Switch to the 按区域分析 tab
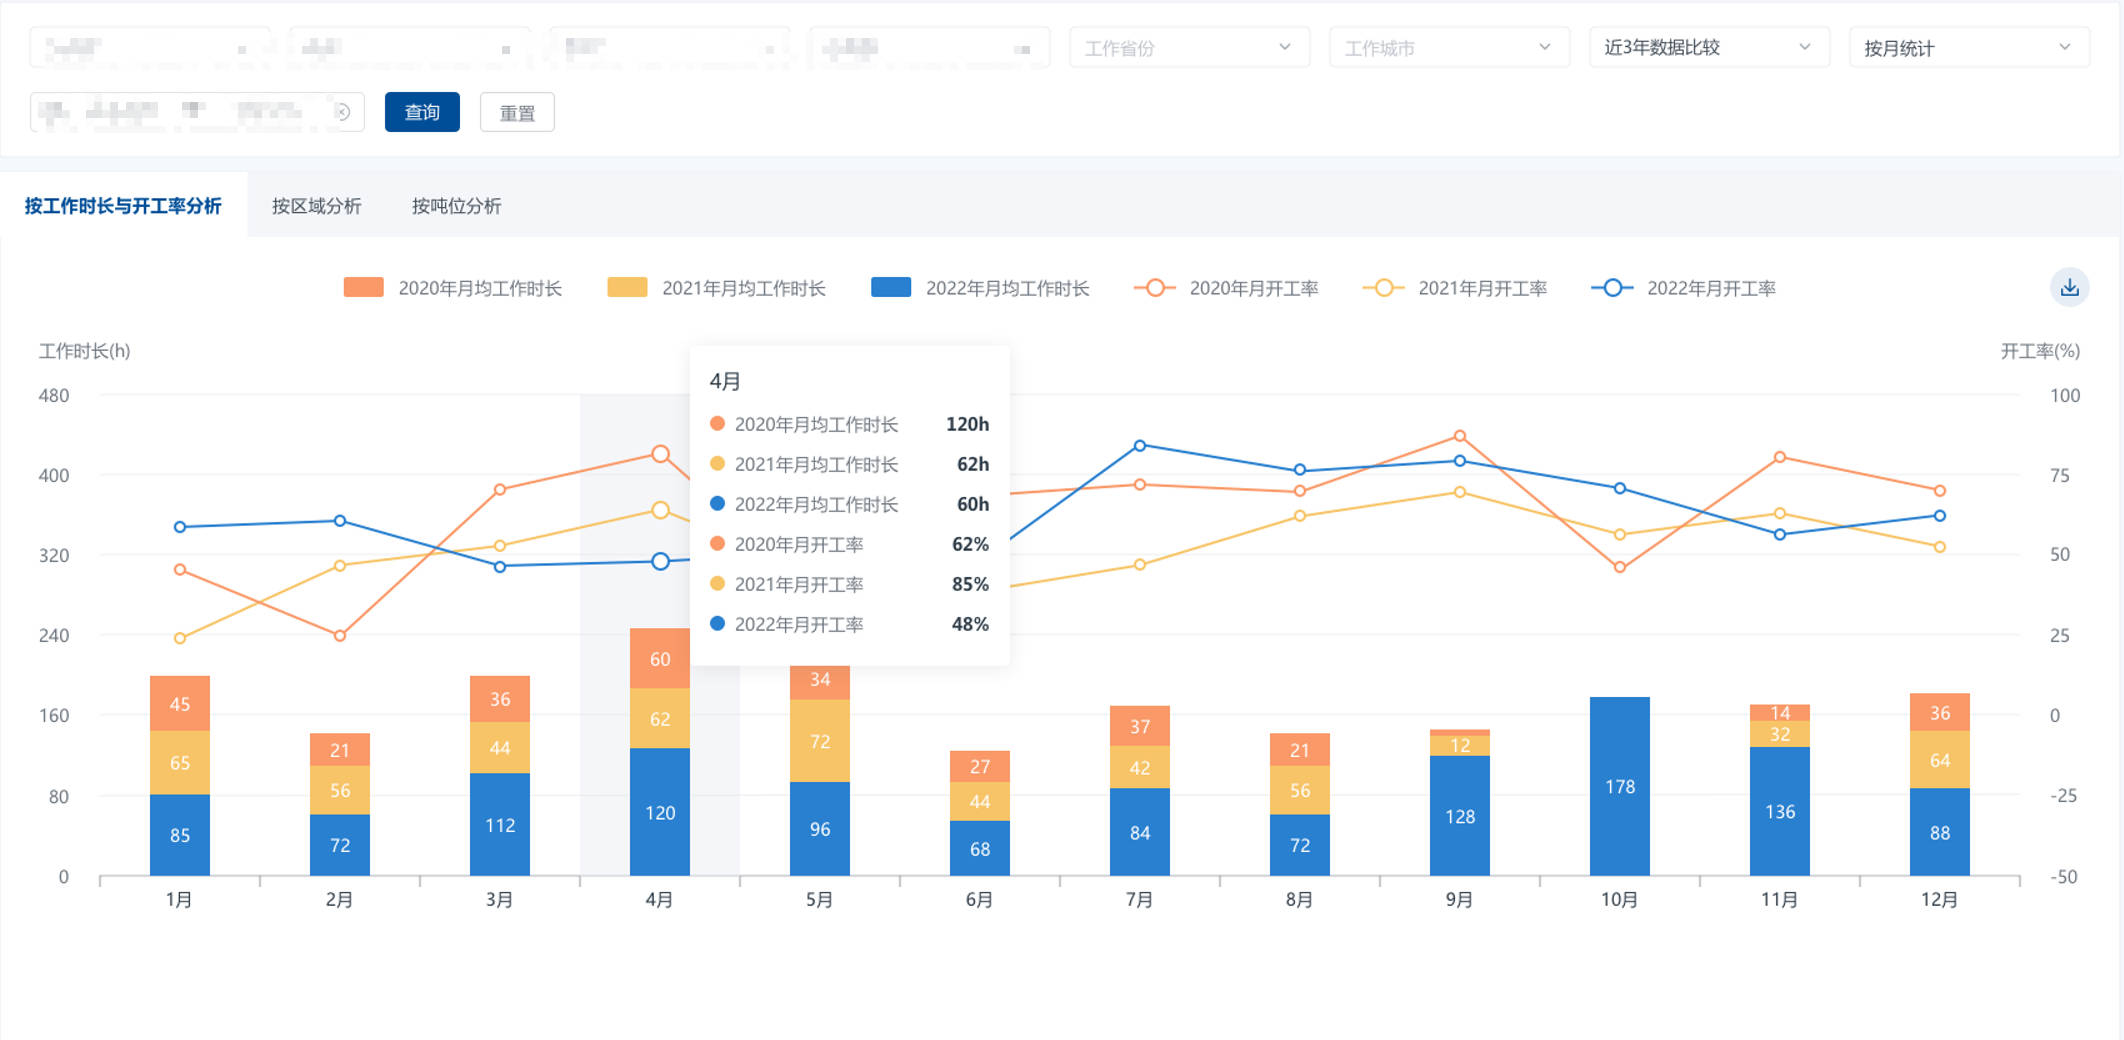This screenshot has width=2124, height=1040. tap(316, 206)
